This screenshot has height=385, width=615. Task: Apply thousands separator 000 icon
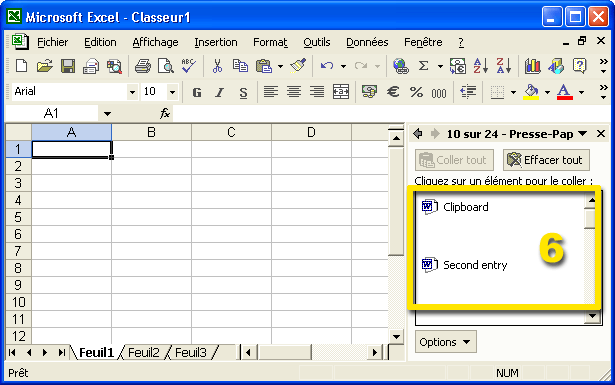(439, 93)
